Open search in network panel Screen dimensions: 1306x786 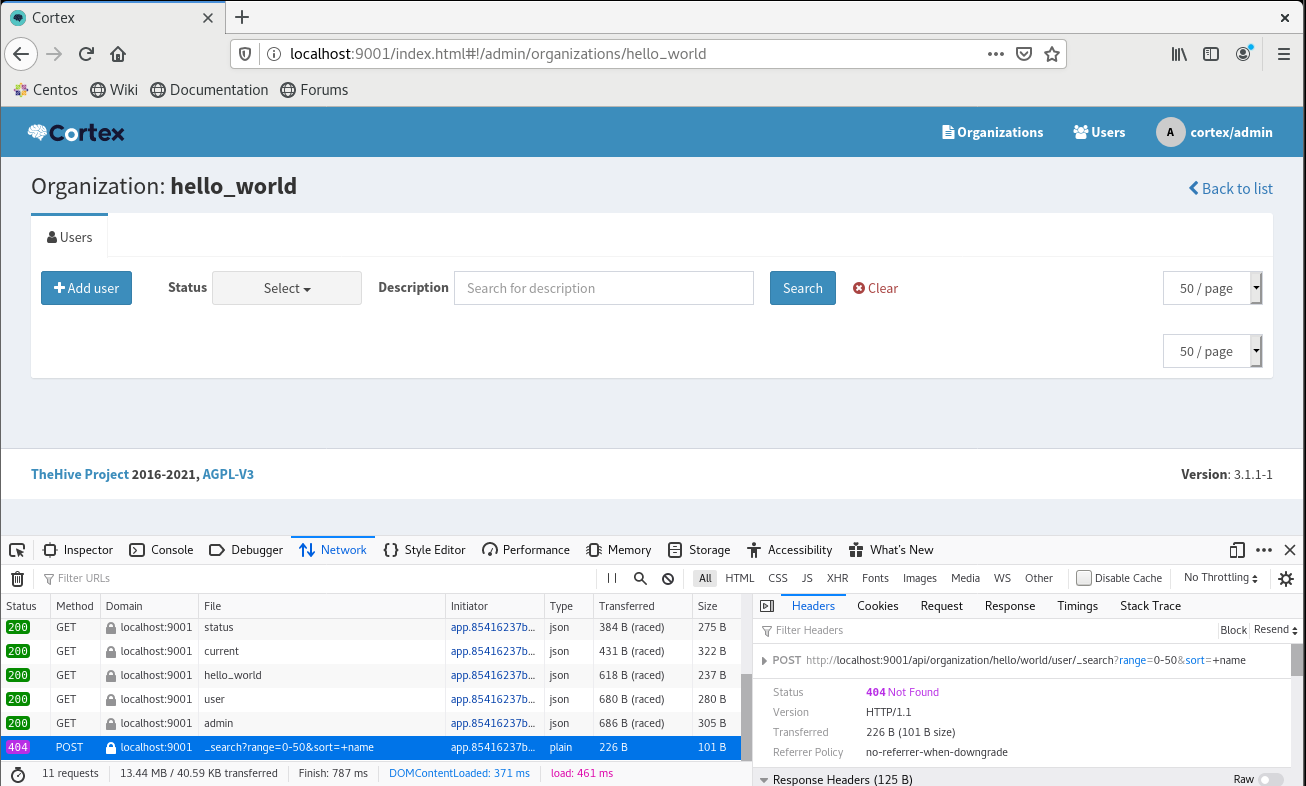pos(640,578)
